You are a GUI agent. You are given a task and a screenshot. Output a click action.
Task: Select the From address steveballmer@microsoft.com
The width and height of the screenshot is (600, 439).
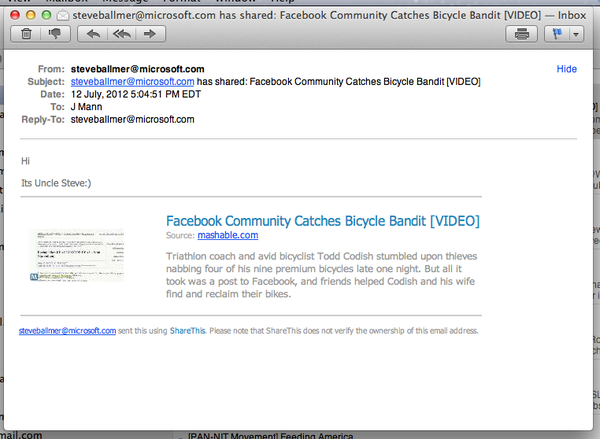pyautogui.click(x=137, y=69)
